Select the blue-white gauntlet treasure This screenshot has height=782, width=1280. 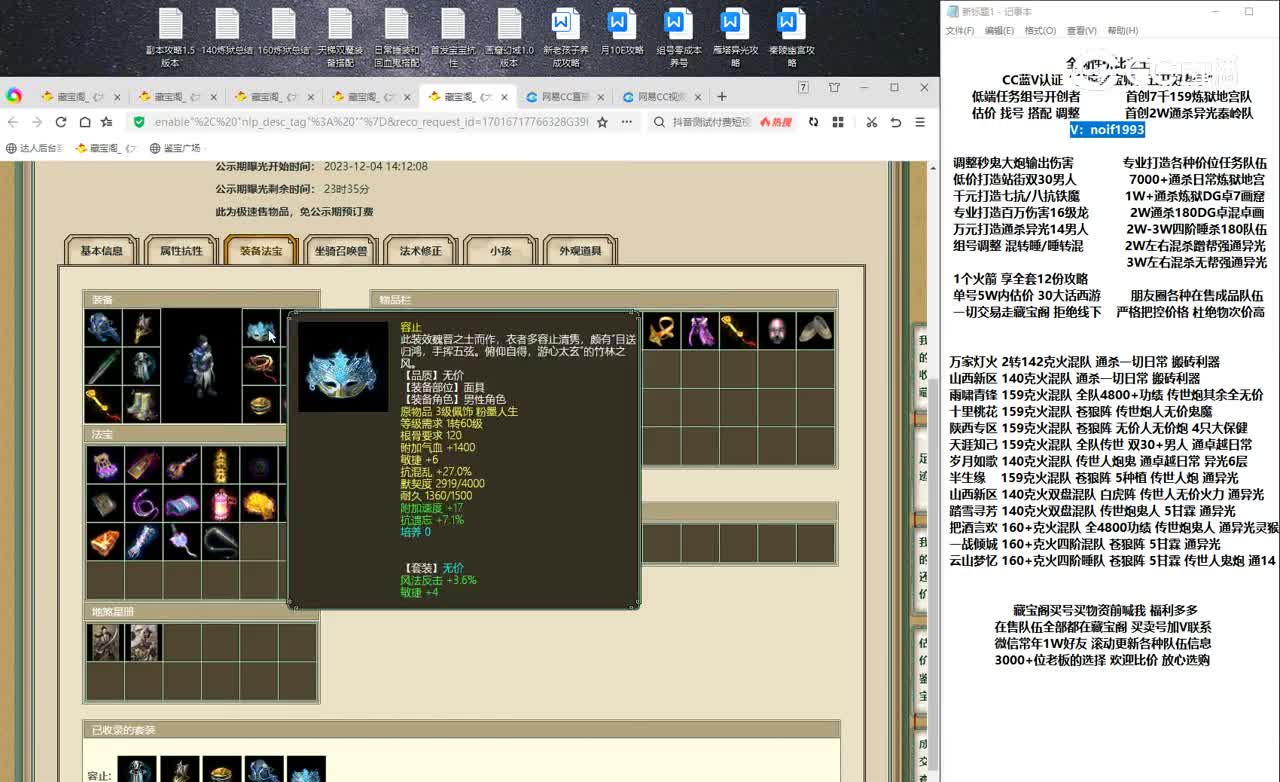pyautogui.click(x=143, y=541)
